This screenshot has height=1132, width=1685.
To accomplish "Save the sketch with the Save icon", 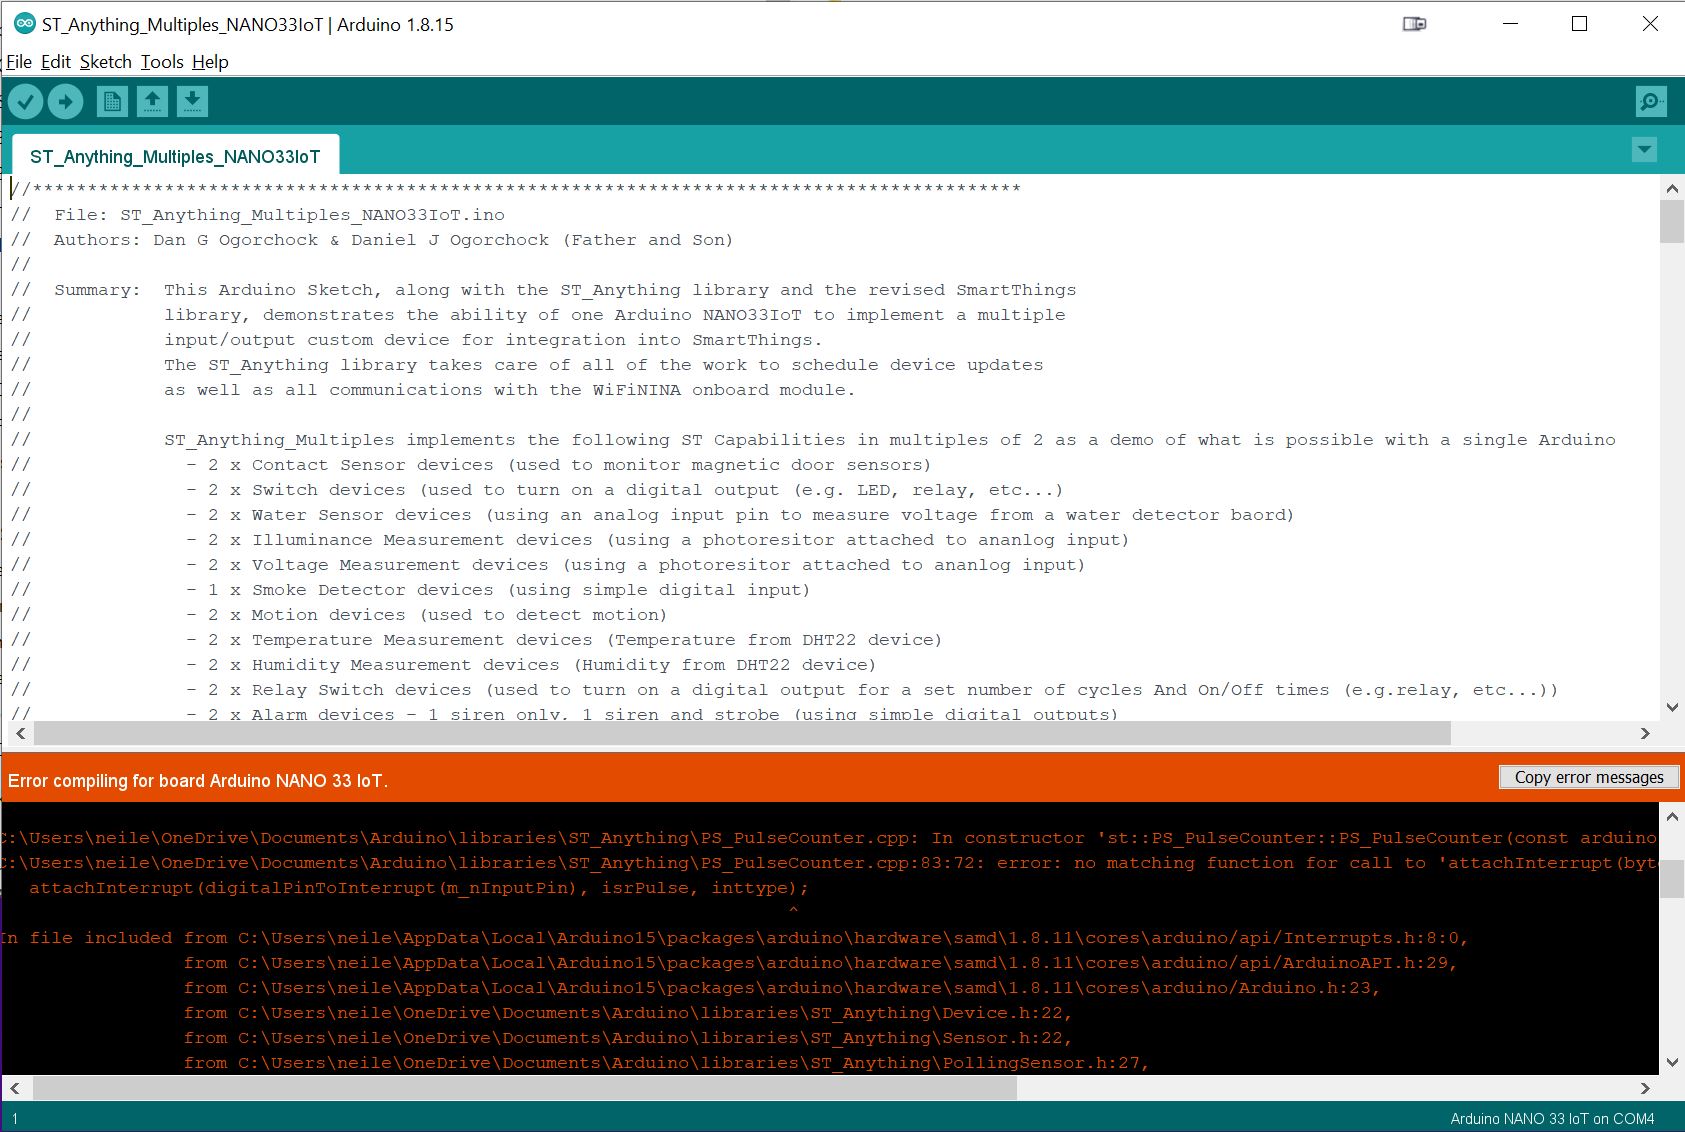I will pyautogui.click(x=192, y=101).
